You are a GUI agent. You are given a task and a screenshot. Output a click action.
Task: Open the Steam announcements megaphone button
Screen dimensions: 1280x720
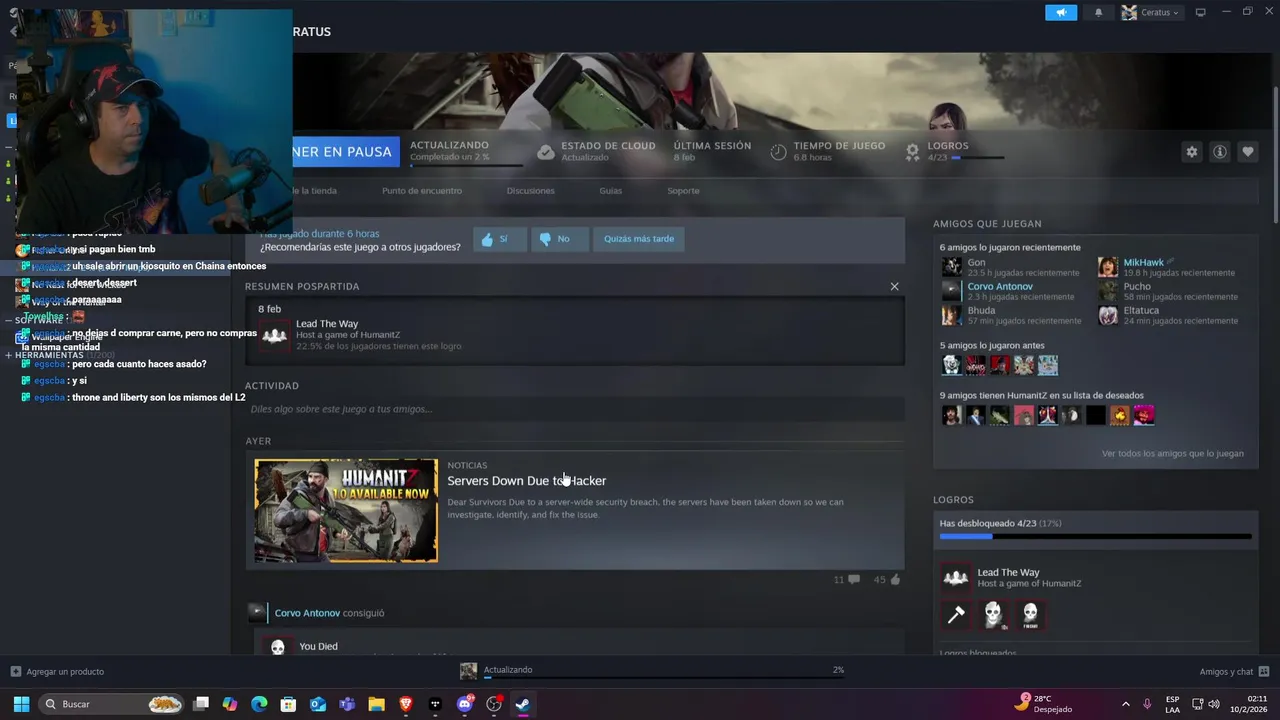click(1061, 12)
